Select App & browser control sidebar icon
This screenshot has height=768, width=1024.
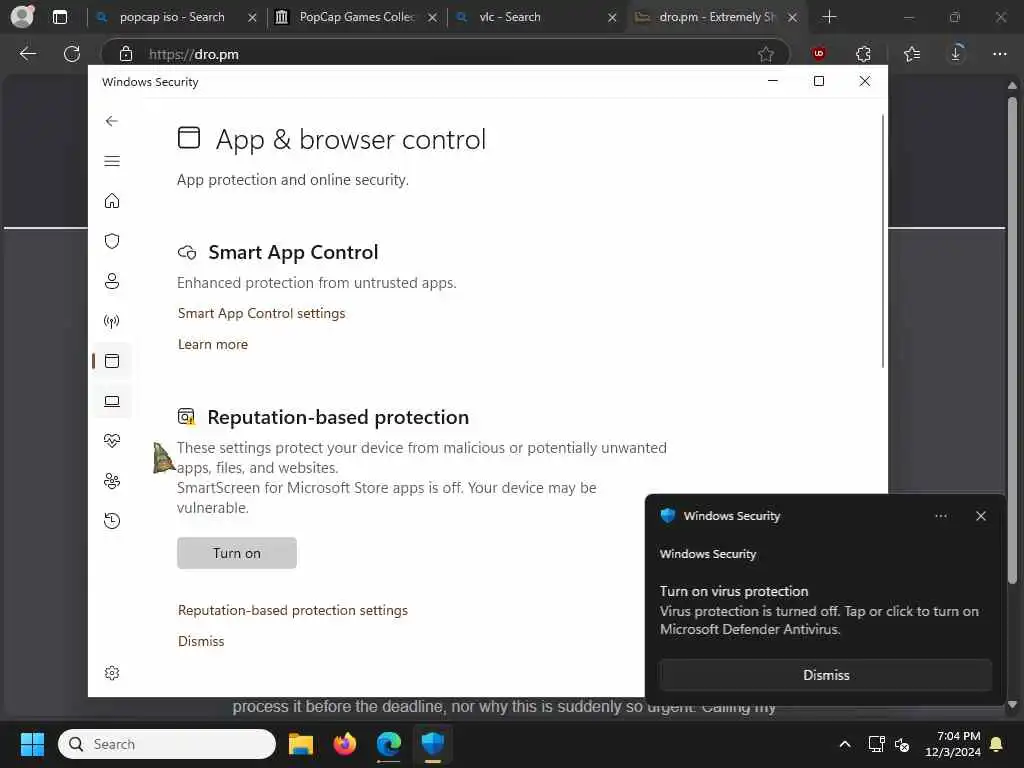(112, 360)
